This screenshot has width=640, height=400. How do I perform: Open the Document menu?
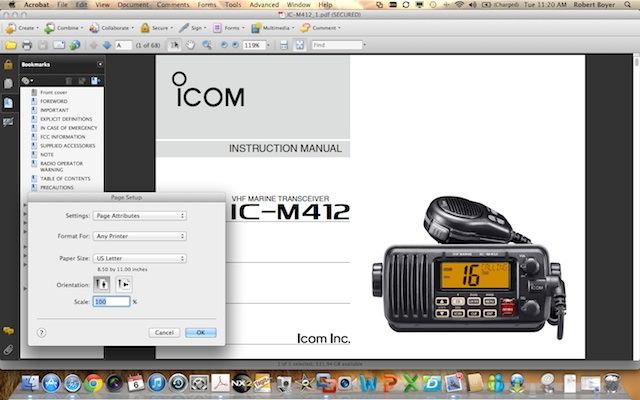pos(133,5)
